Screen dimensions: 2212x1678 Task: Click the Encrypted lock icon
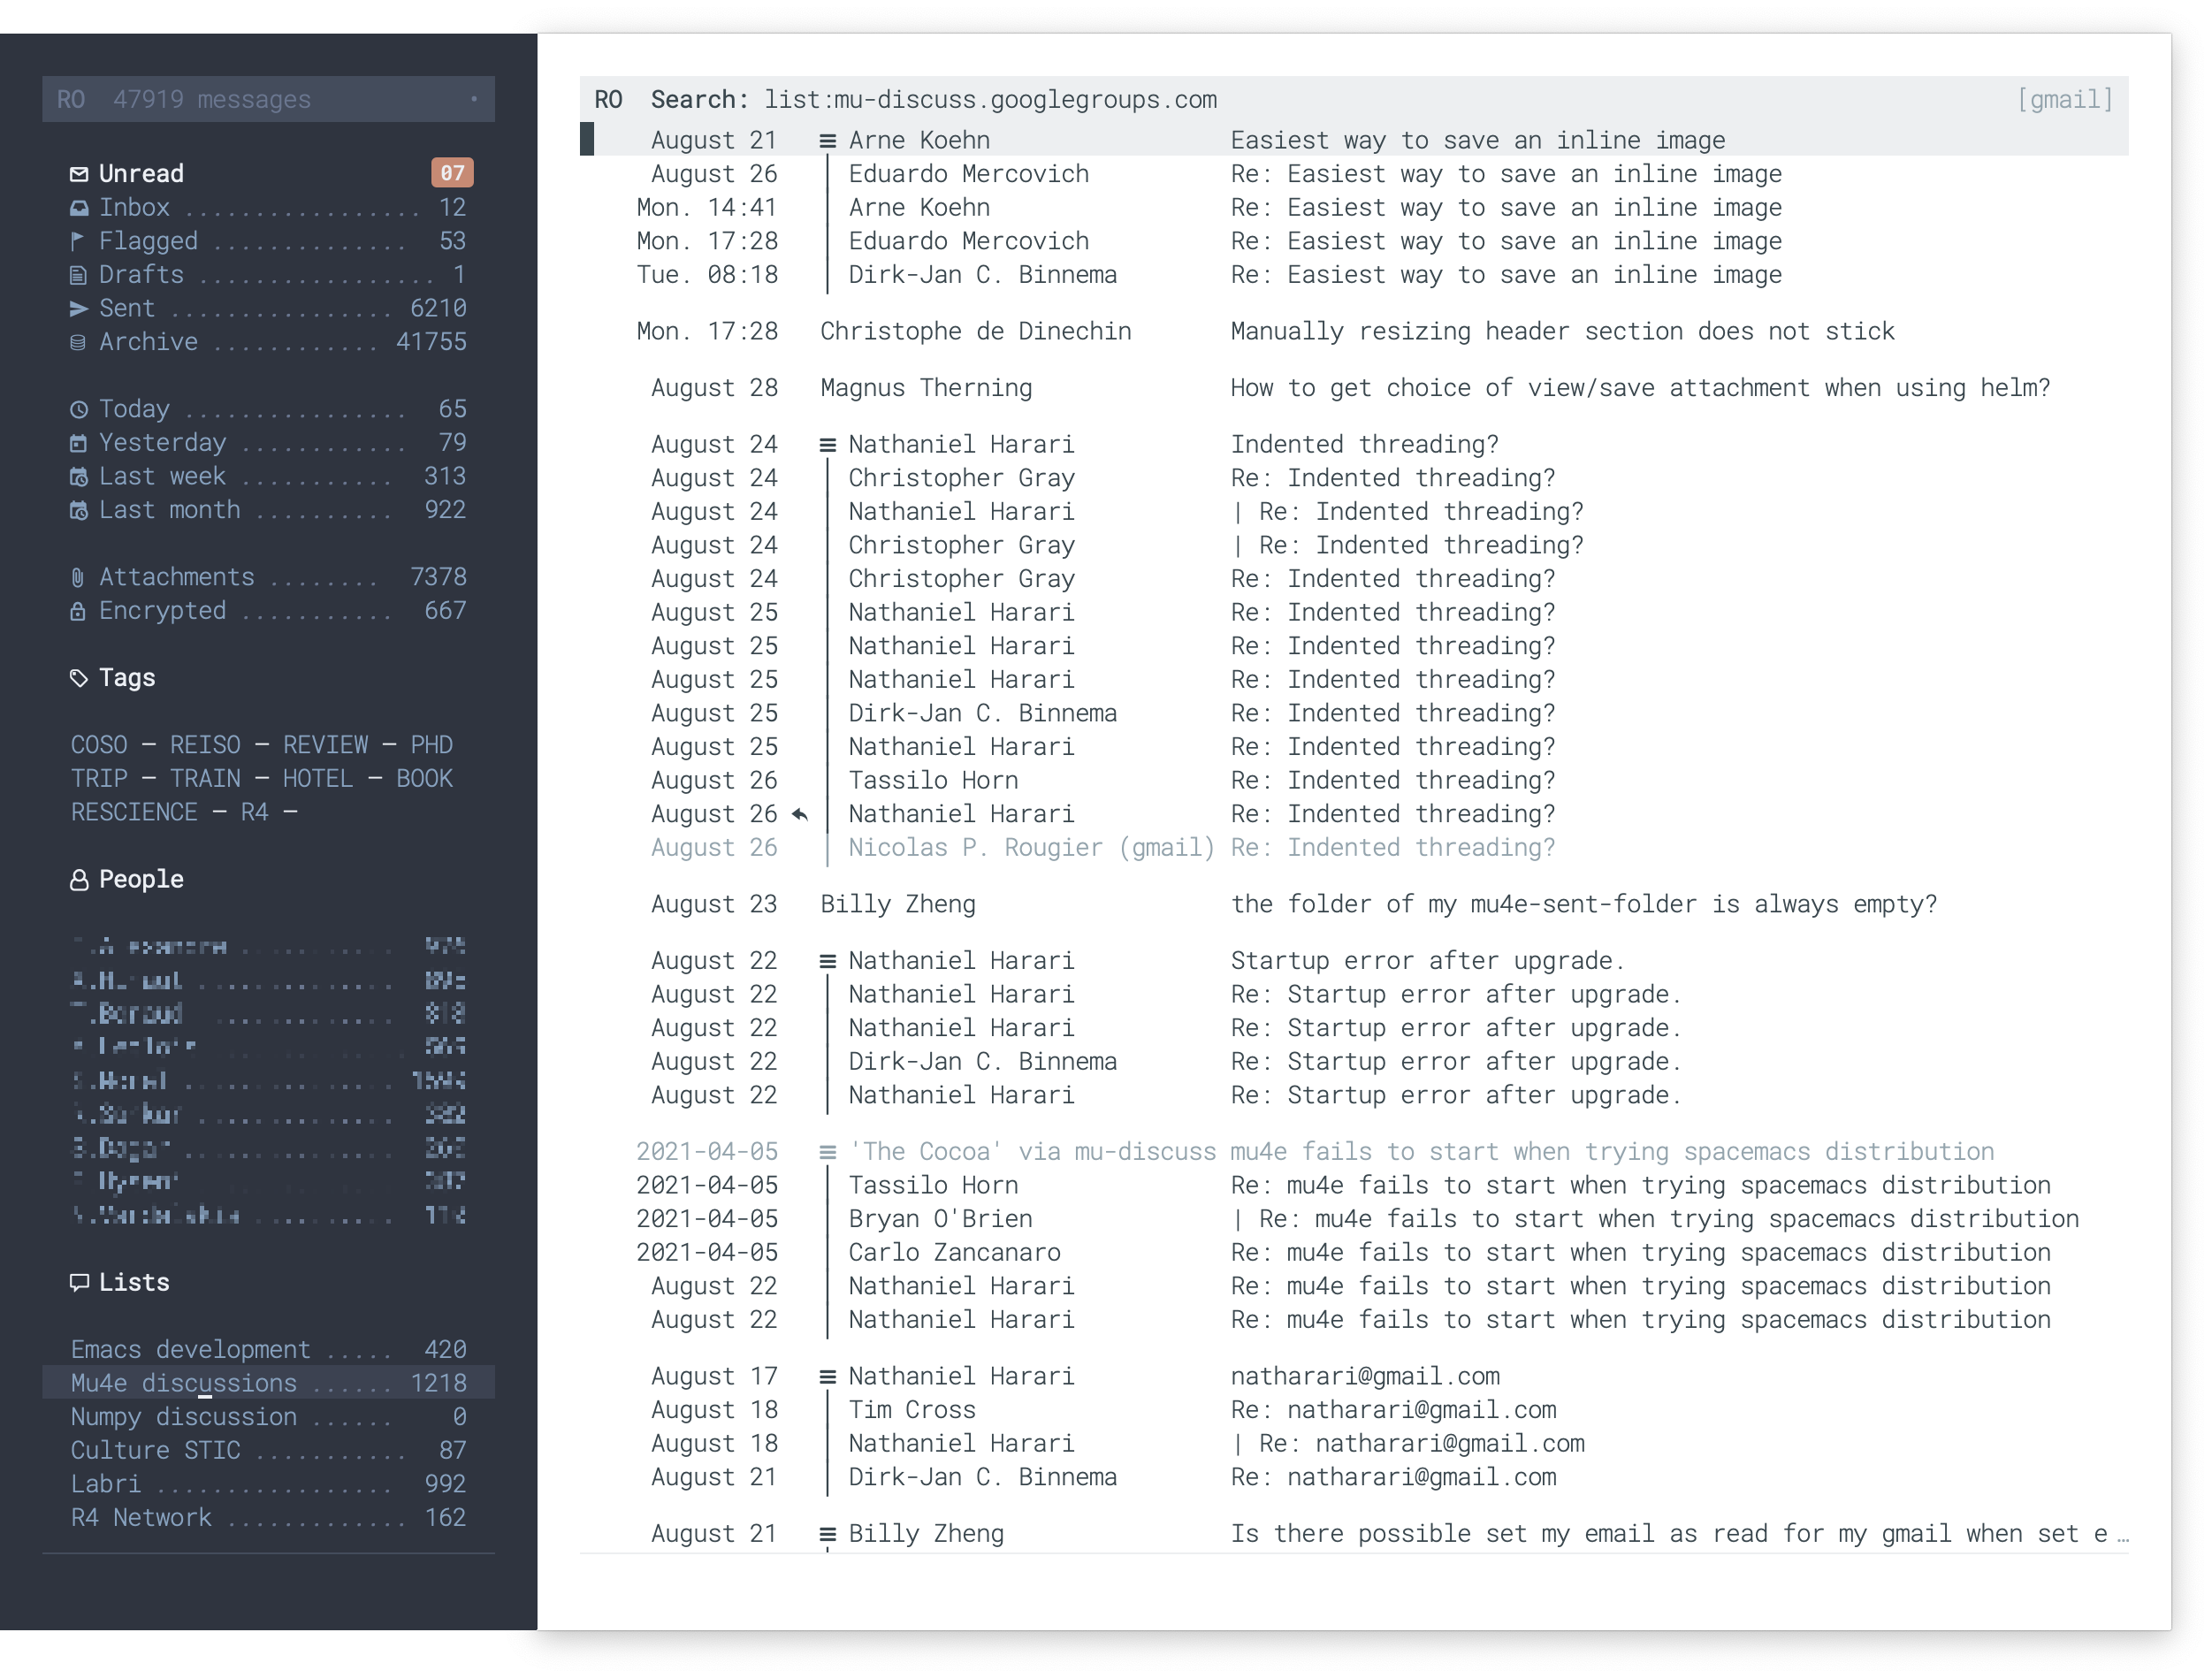(x=79, y=611)
